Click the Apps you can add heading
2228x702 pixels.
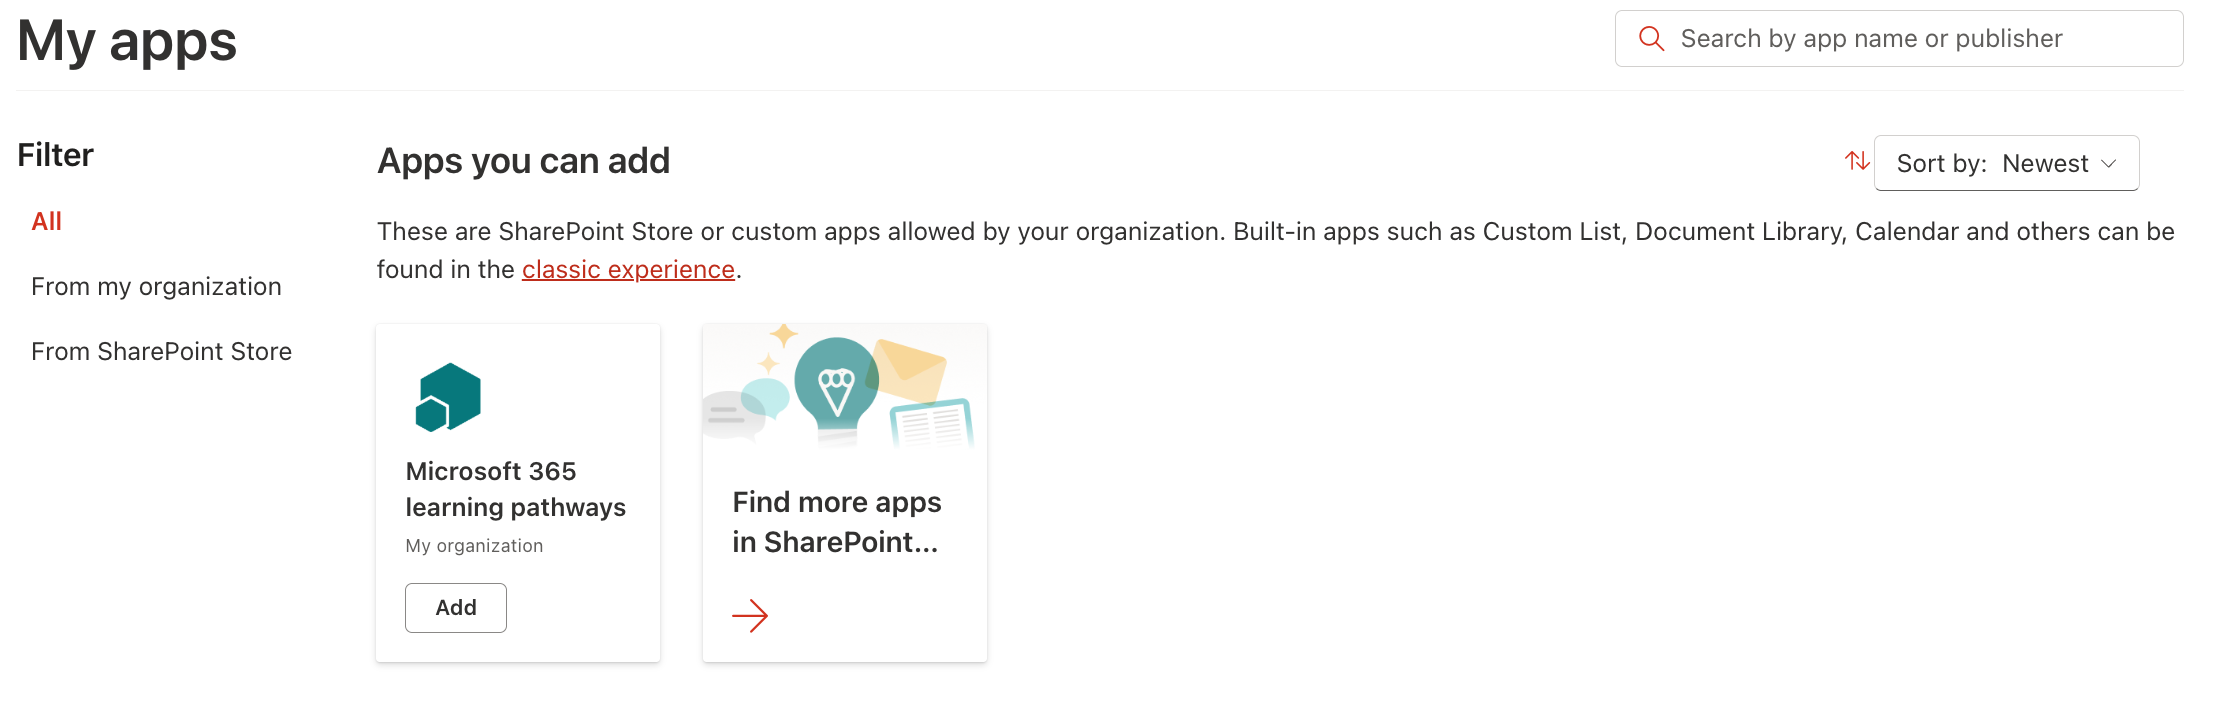(x=523, y=161)
